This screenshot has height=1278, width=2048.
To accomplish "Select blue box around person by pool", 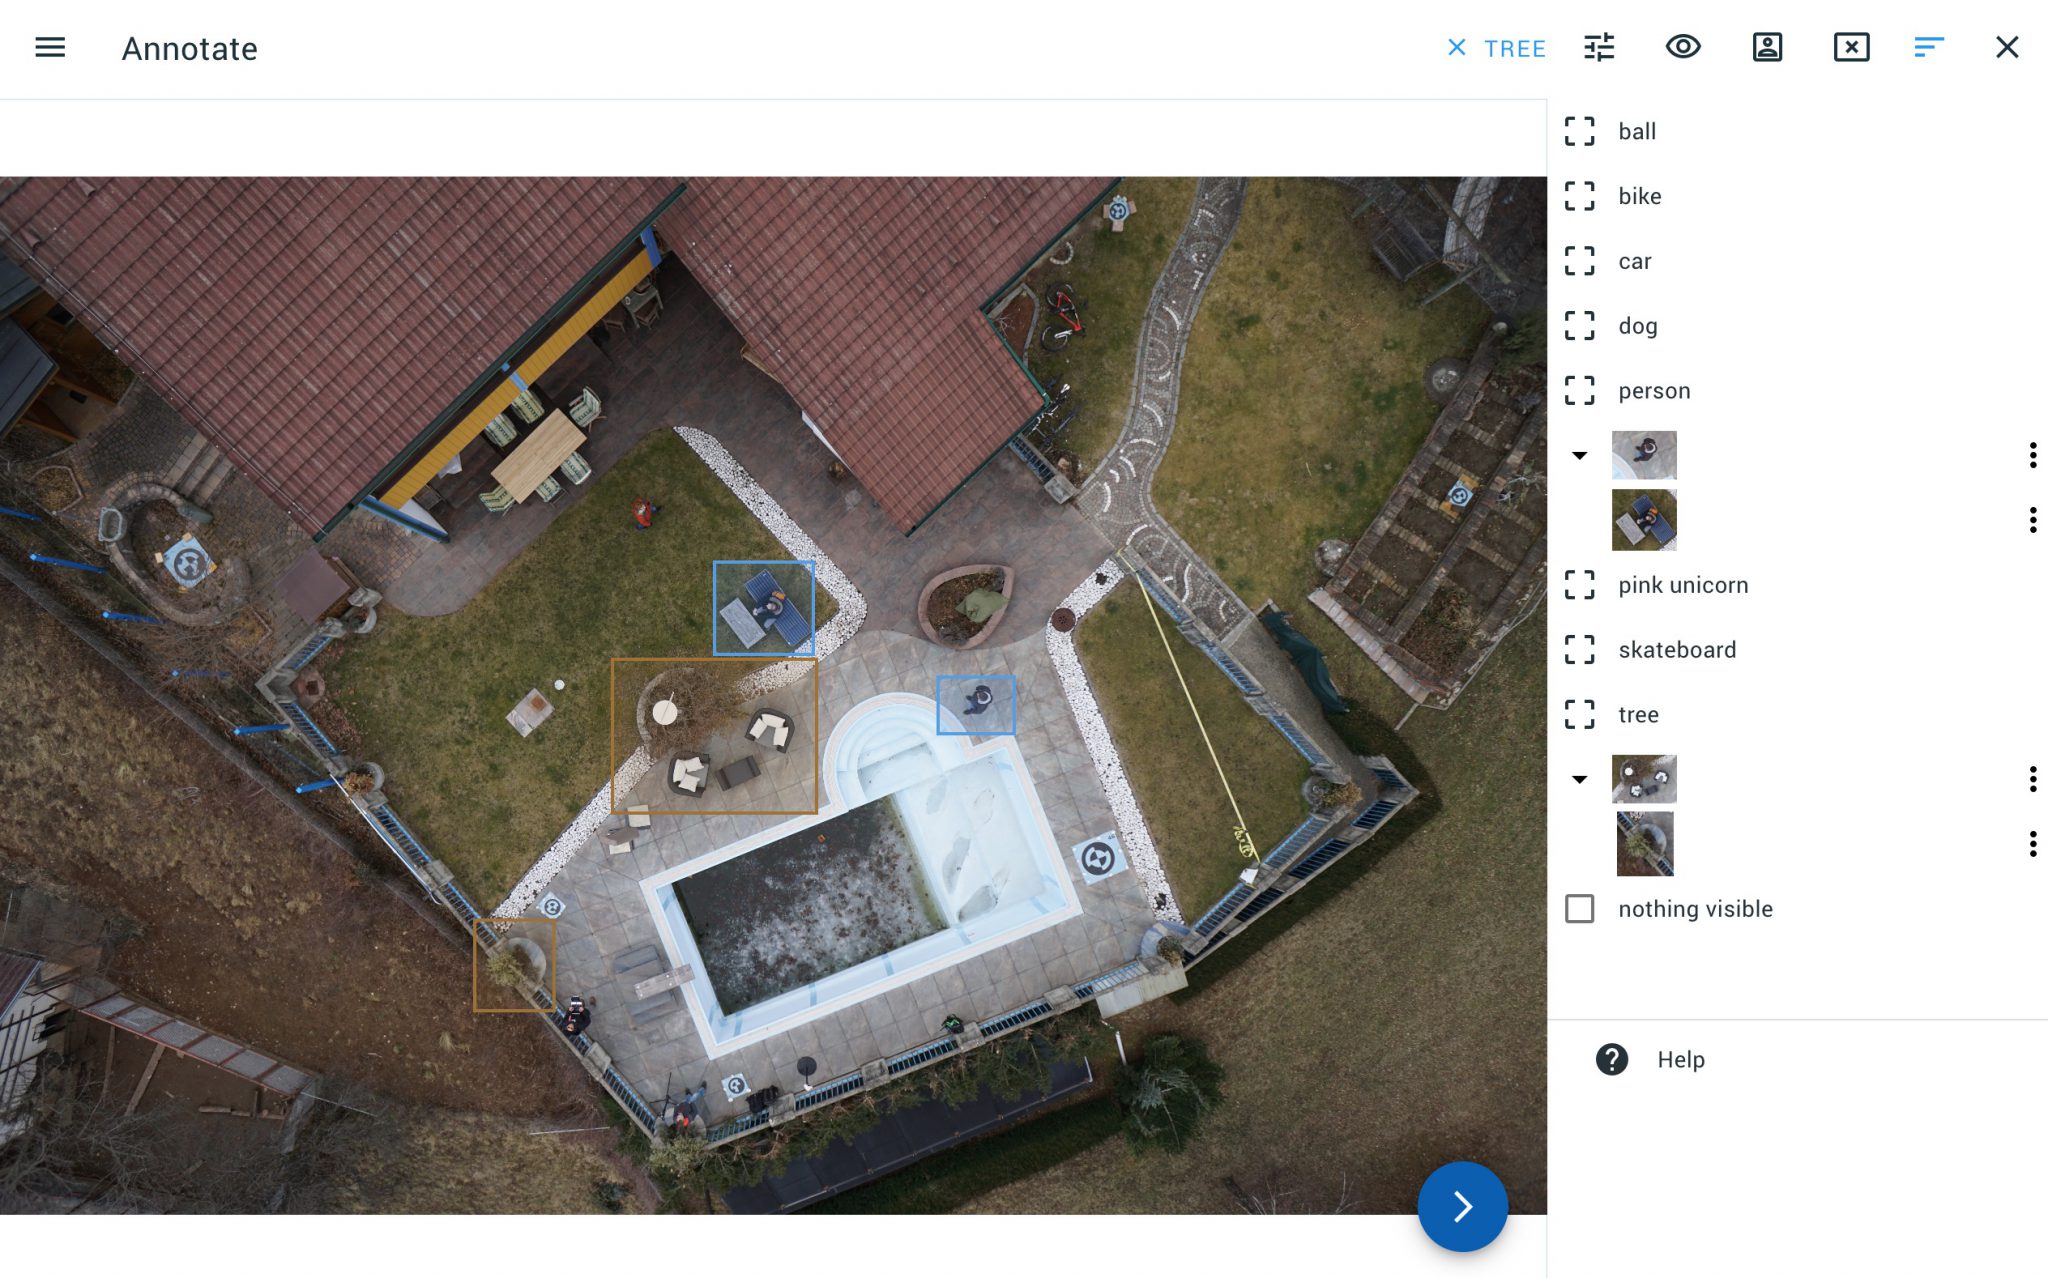I will (x=976, y=705).
